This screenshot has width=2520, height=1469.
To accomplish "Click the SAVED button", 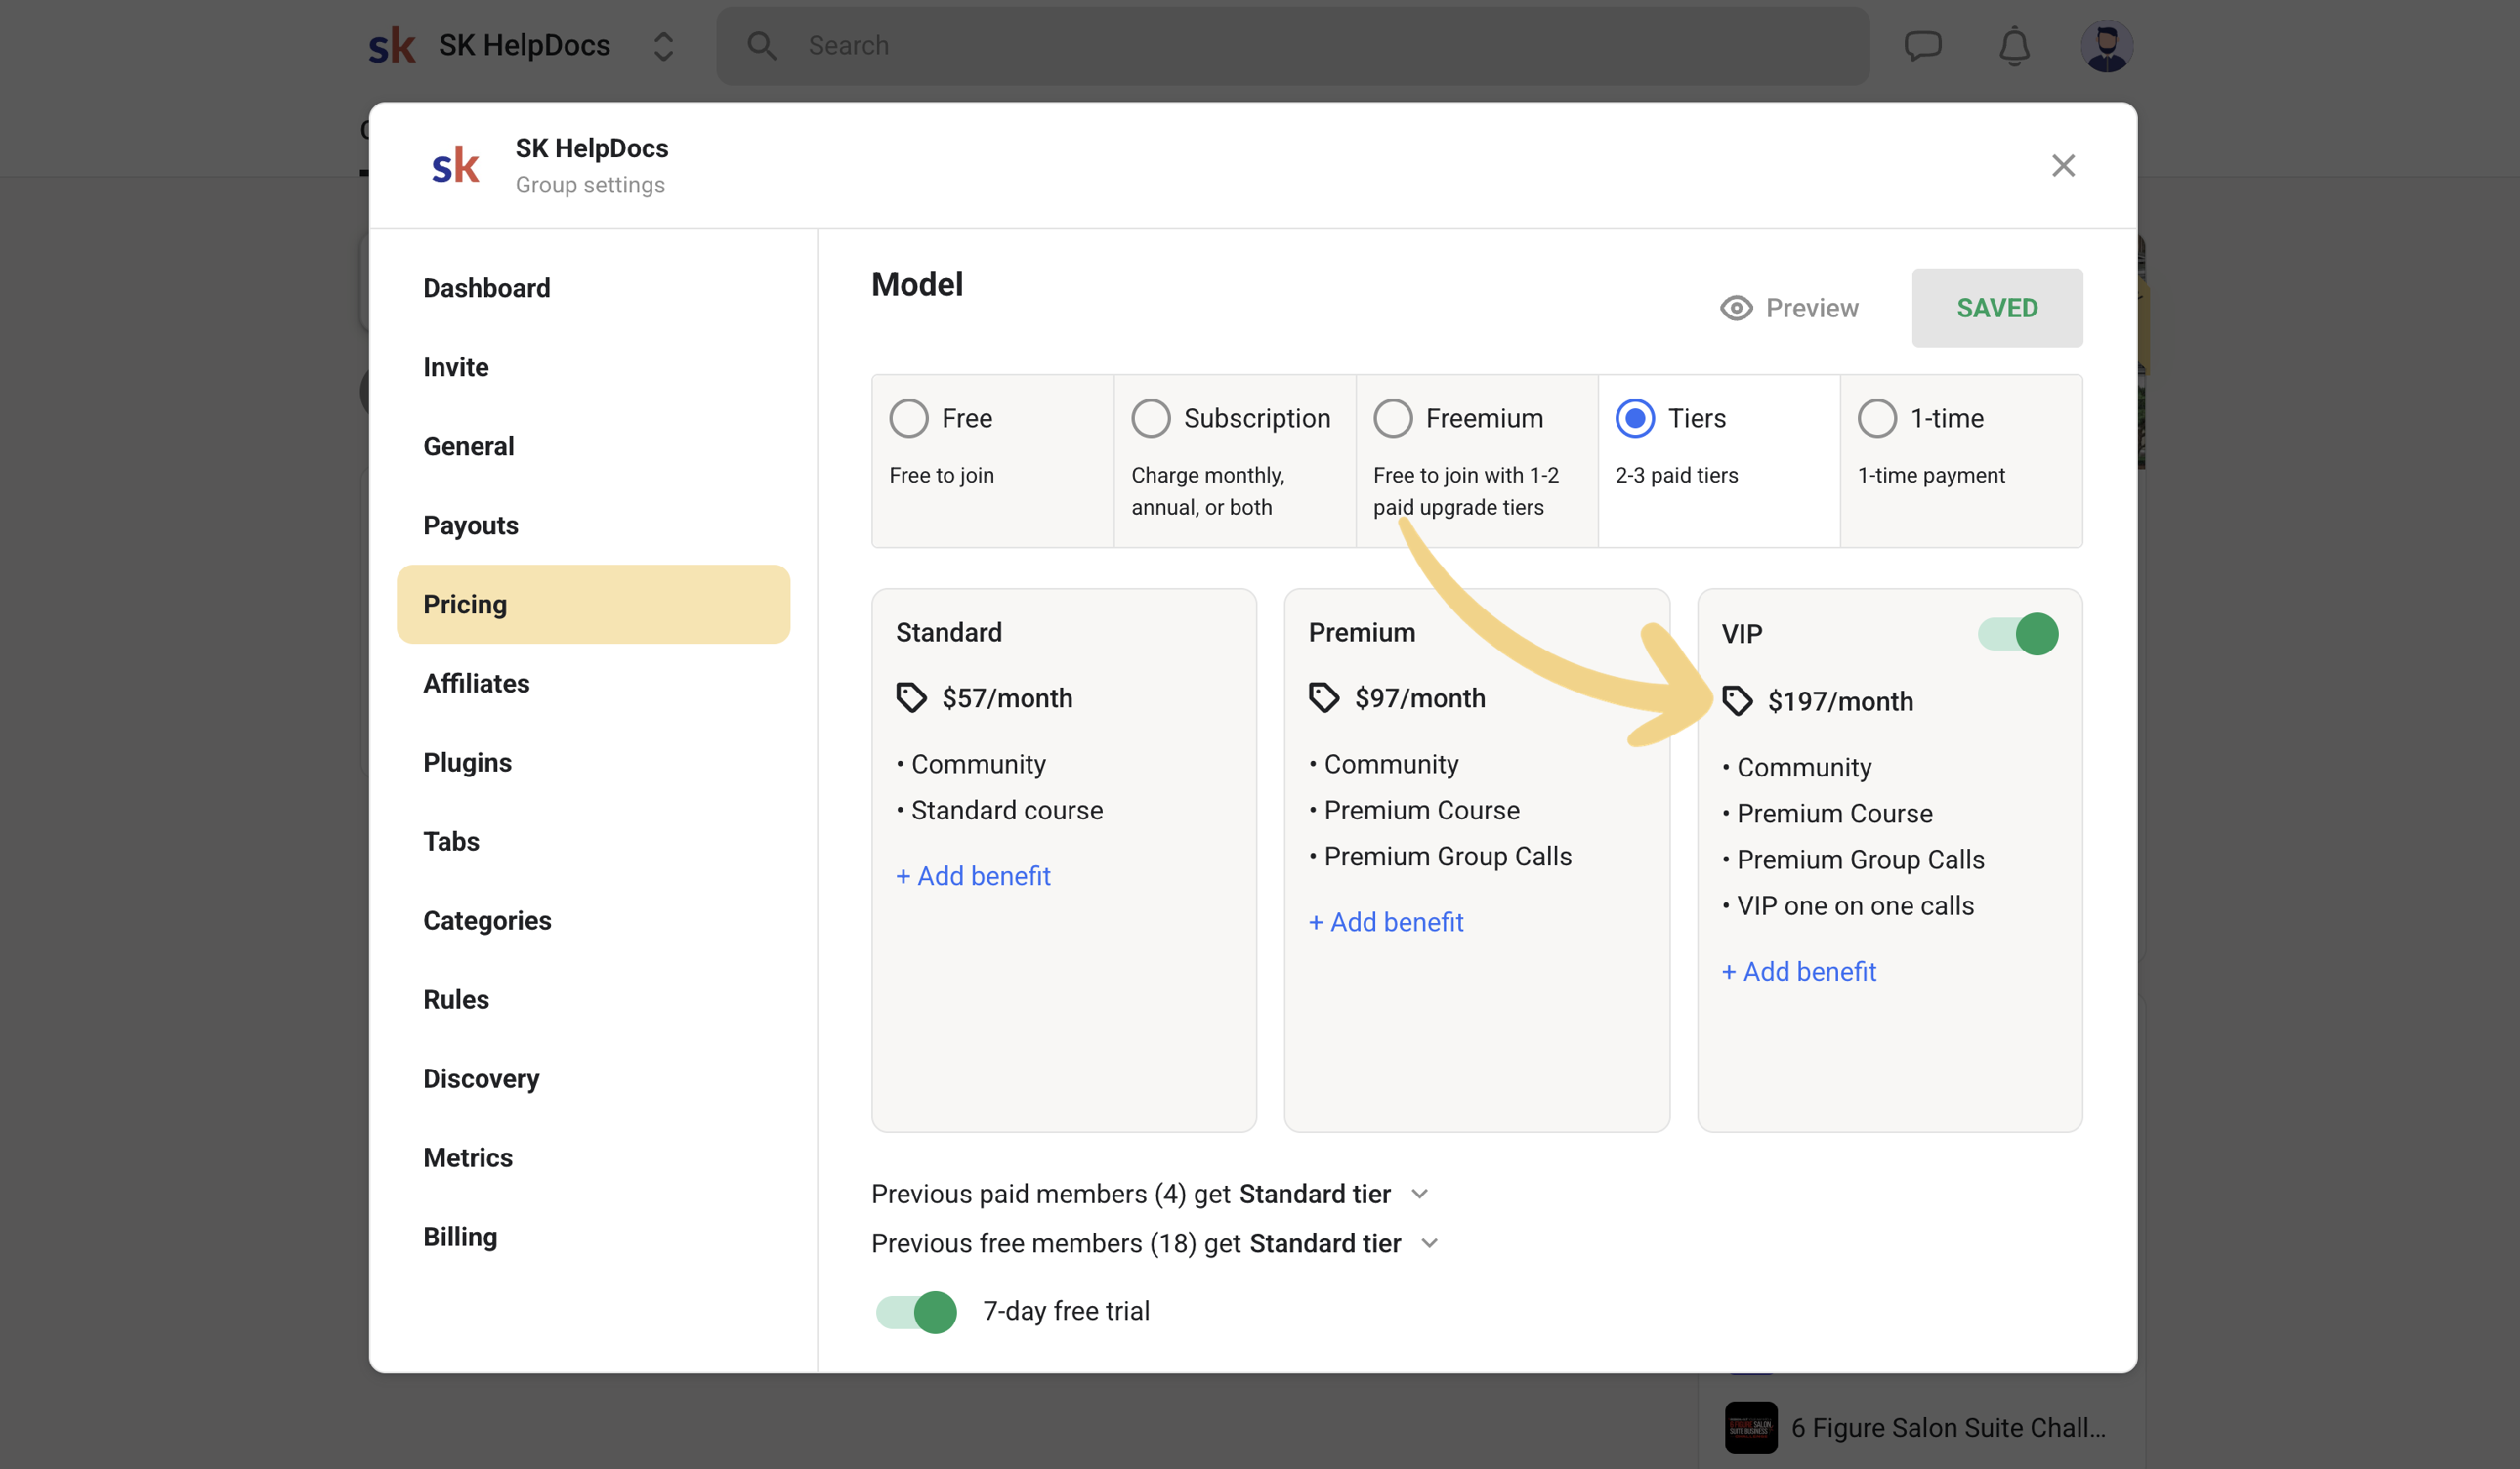I will (1996, 308).
